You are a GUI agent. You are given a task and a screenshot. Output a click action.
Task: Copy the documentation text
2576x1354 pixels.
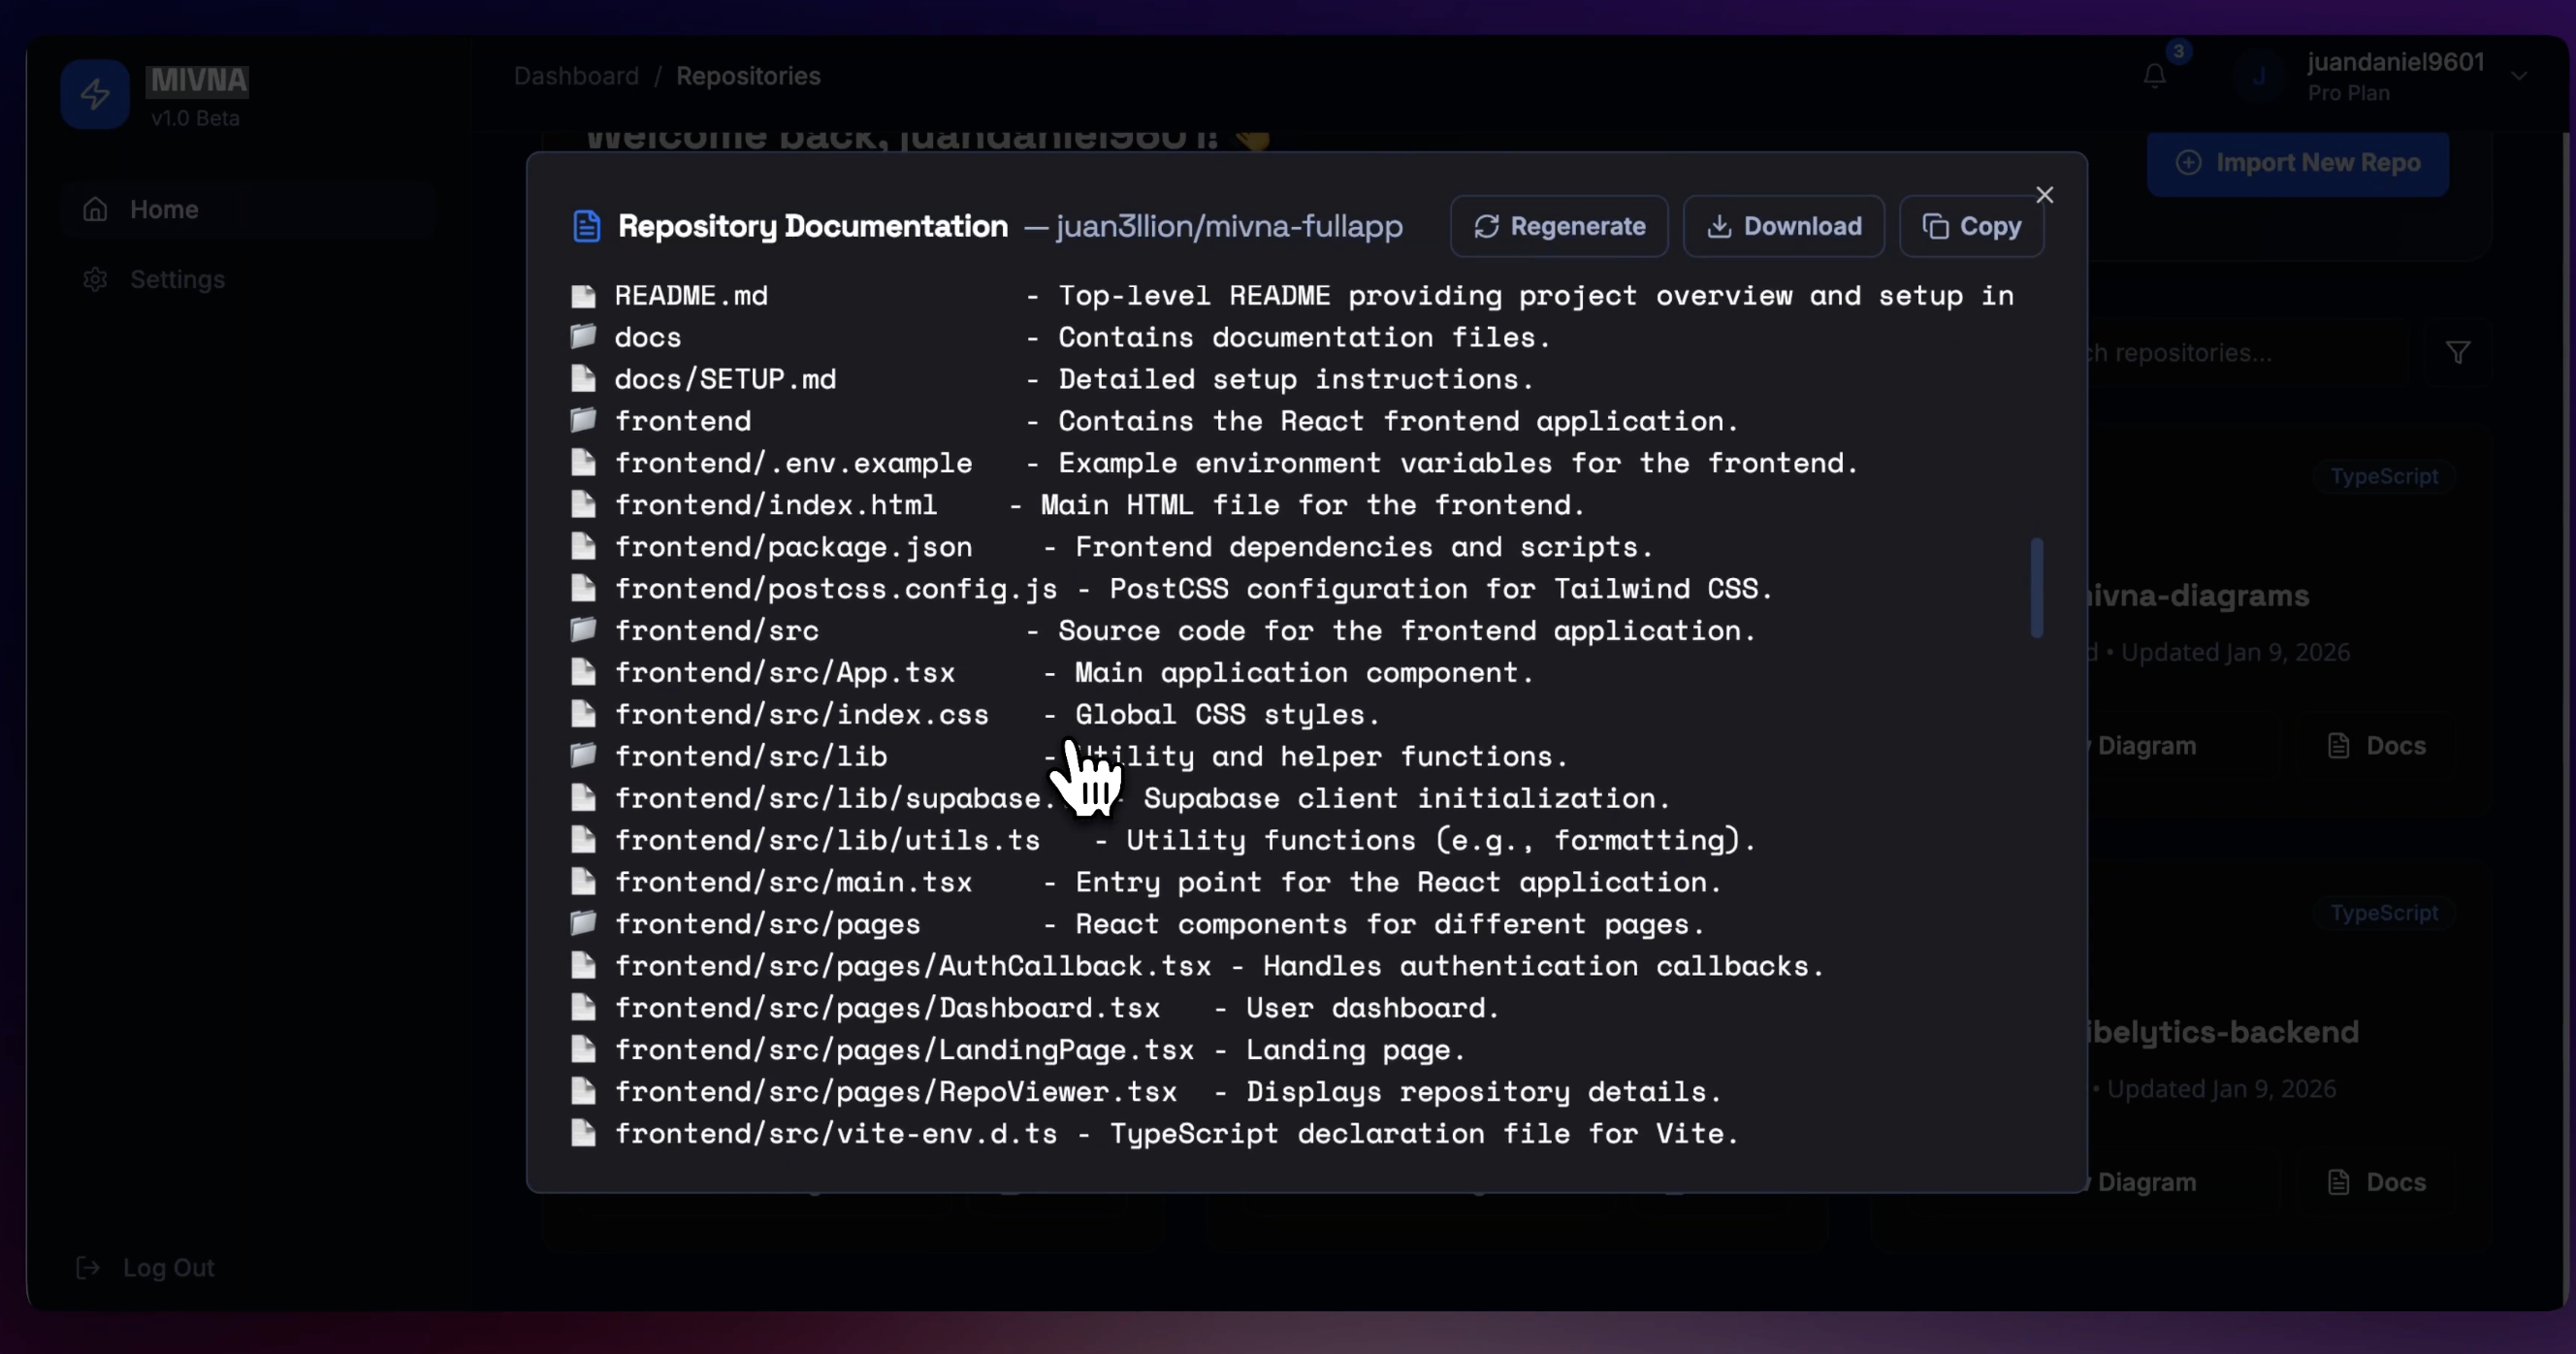(x=1971, y=226)
